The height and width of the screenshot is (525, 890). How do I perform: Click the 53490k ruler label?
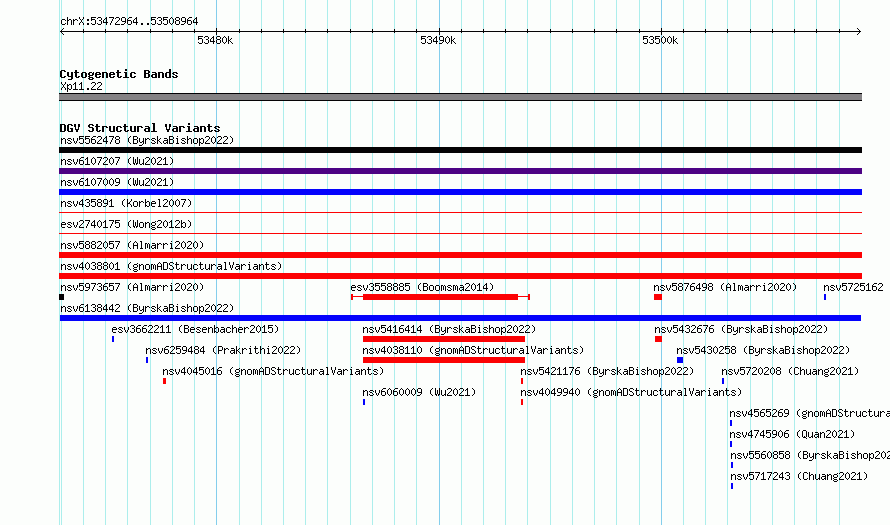point(438,41)
